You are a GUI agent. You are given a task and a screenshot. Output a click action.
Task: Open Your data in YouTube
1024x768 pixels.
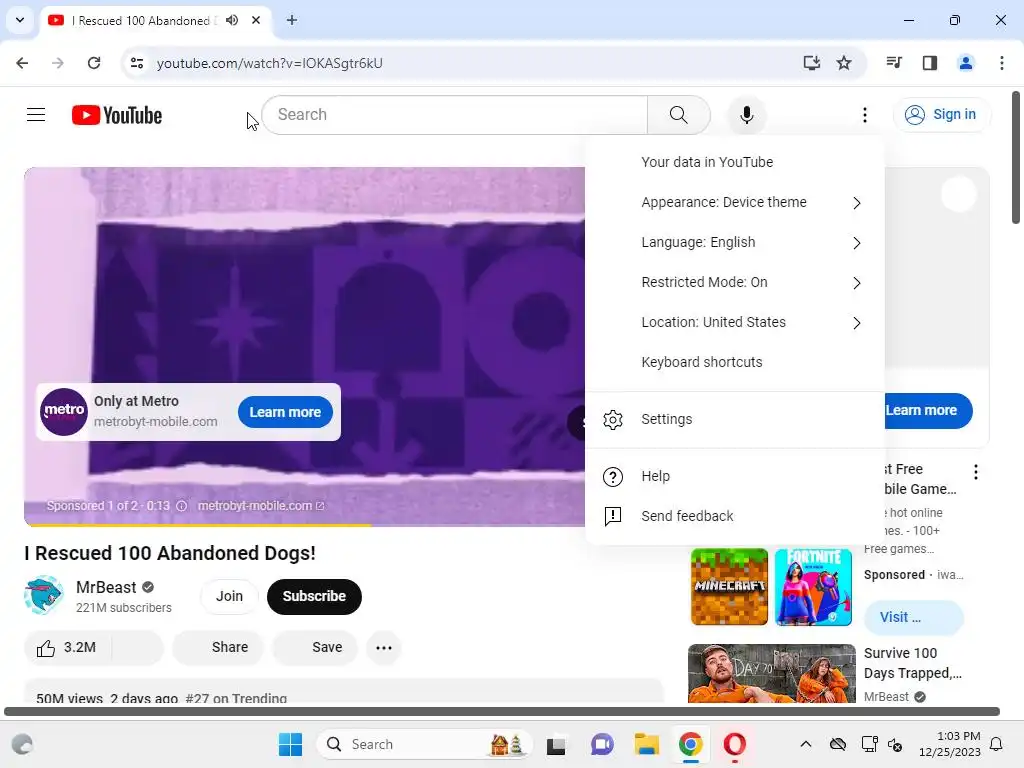pyautogui.click(x=735, y=162)
